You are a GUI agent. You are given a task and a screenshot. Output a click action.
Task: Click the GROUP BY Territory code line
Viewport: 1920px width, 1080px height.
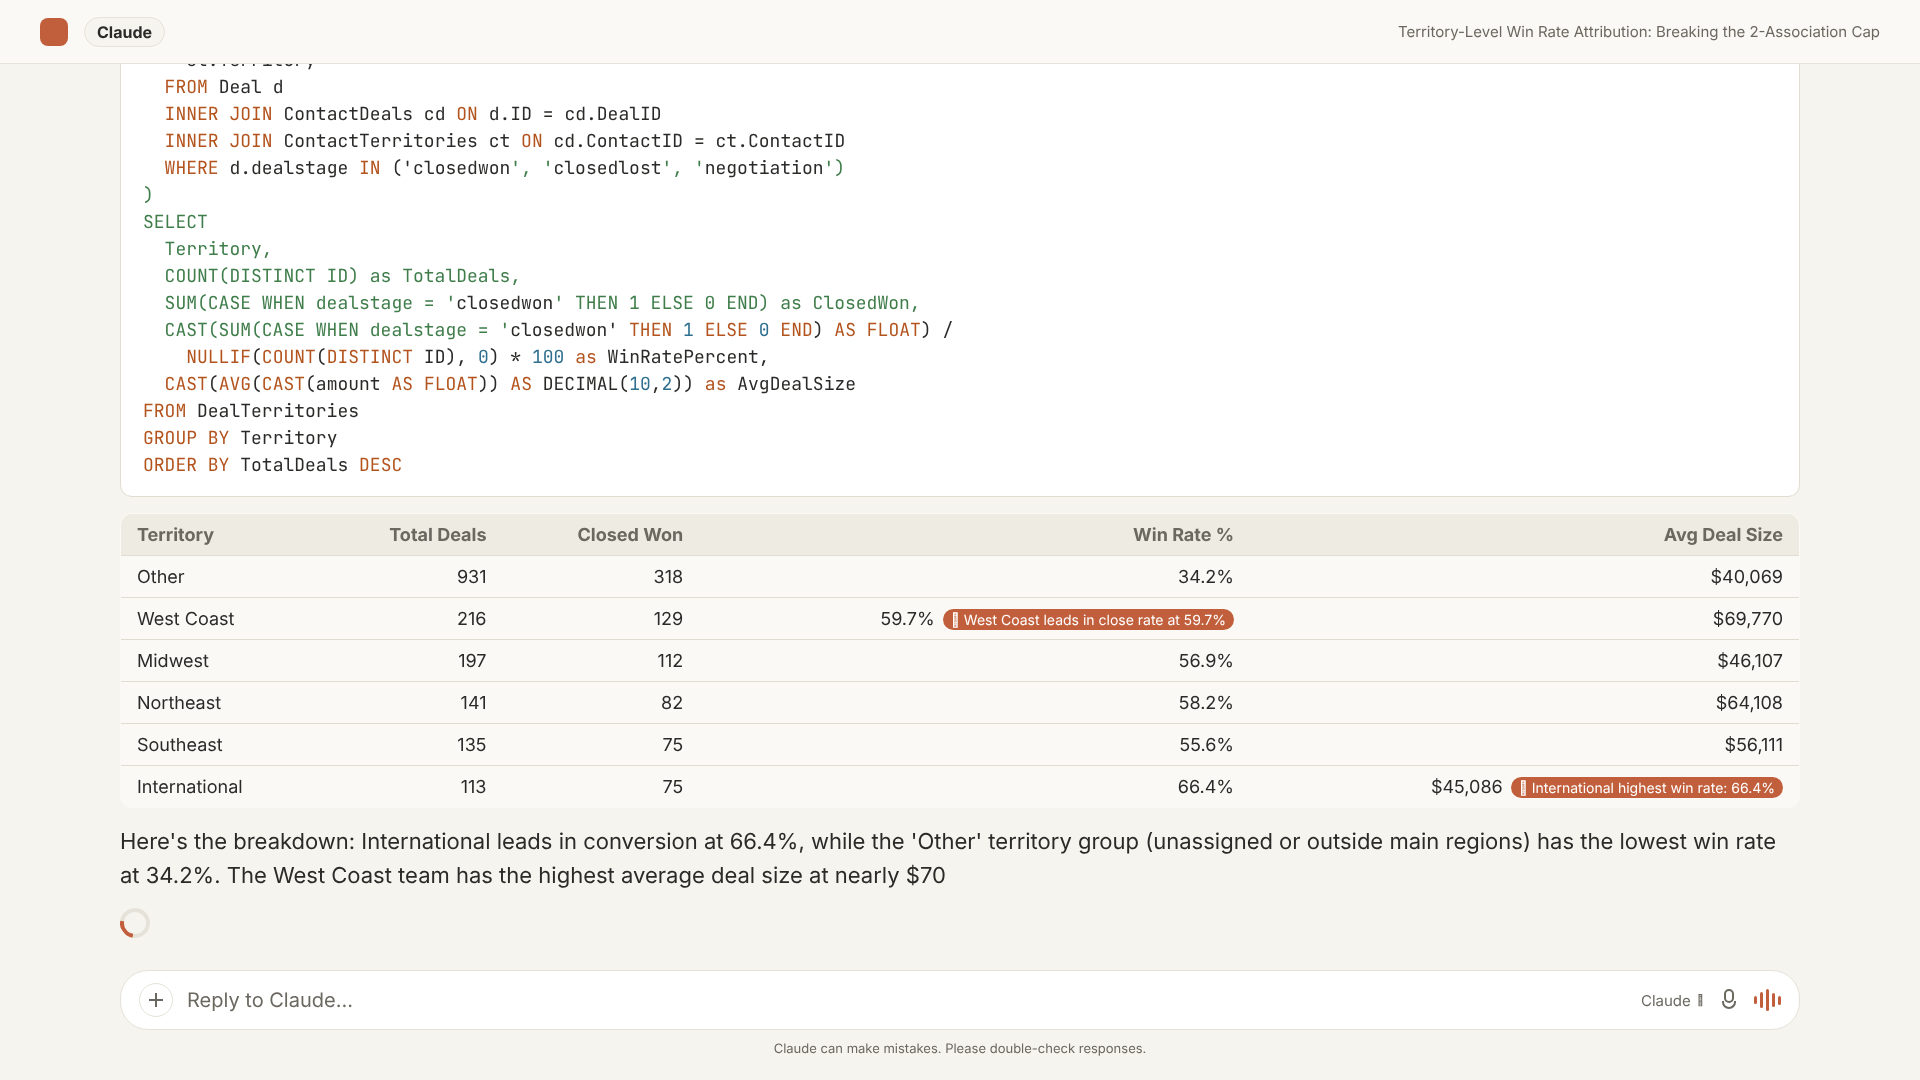pyautogui.click(x=240, y=438)
